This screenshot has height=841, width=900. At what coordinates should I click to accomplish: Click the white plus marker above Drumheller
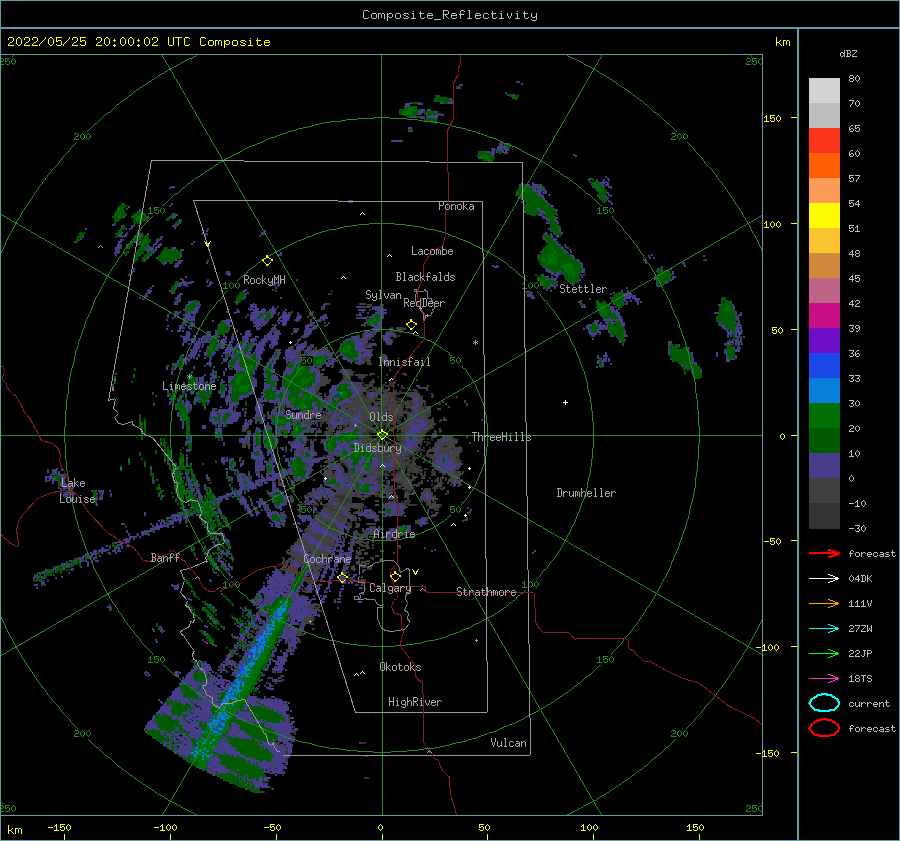(x=565, y=402)
